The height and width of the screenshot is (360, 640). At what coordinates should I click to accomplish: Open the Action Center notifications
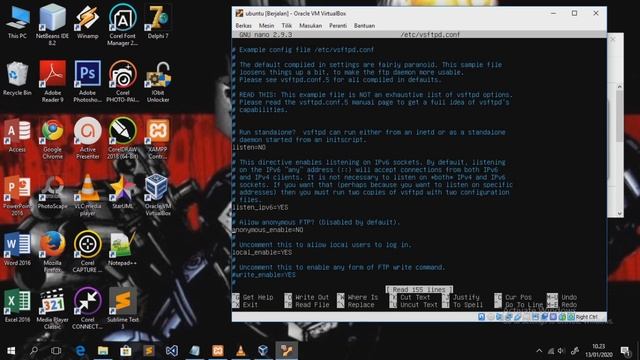(625, 351)
